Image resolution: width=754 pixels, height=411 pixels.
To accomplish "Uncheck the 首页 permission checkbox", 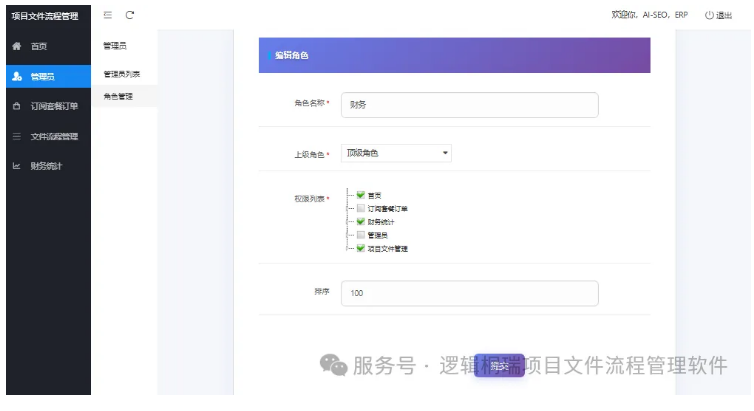I will click(361, 195).
